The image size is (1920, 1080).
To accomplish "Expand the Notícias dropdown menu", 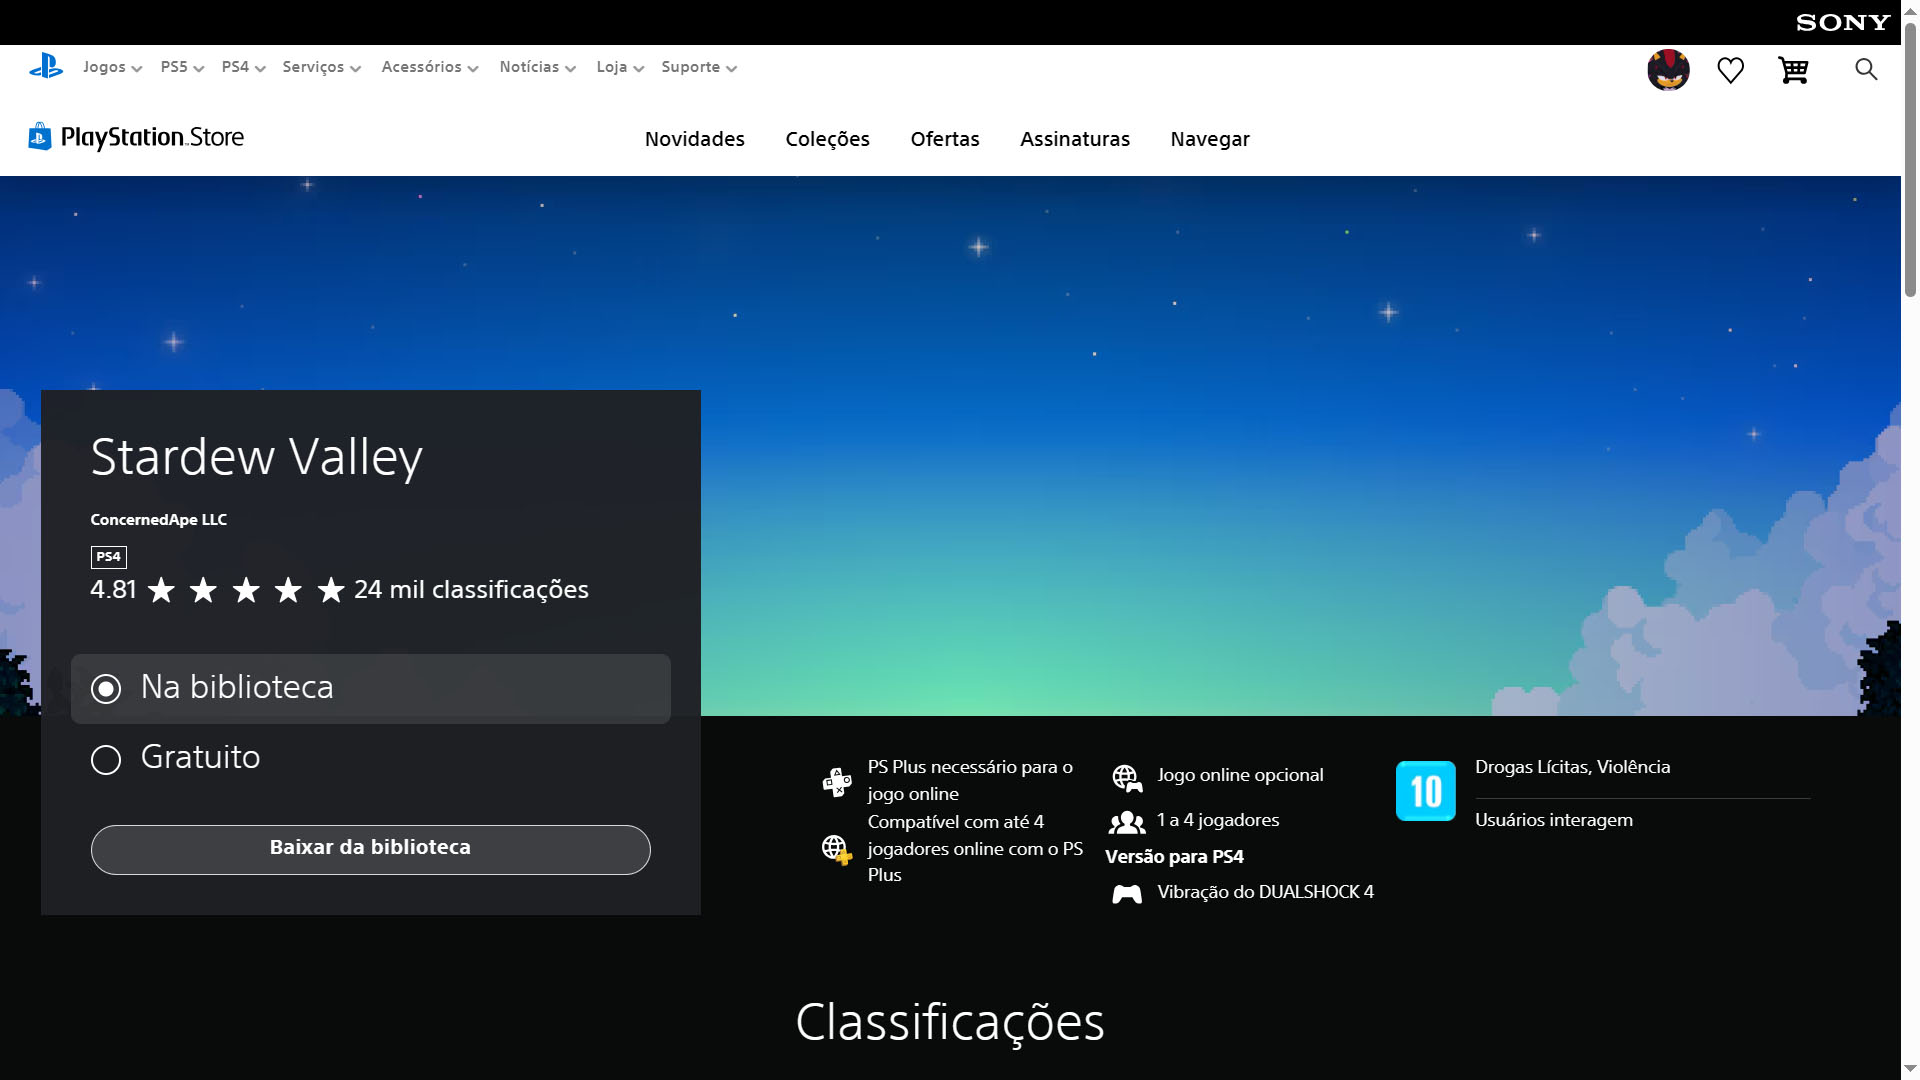I will pyautogui.click(x=537, y=67).
